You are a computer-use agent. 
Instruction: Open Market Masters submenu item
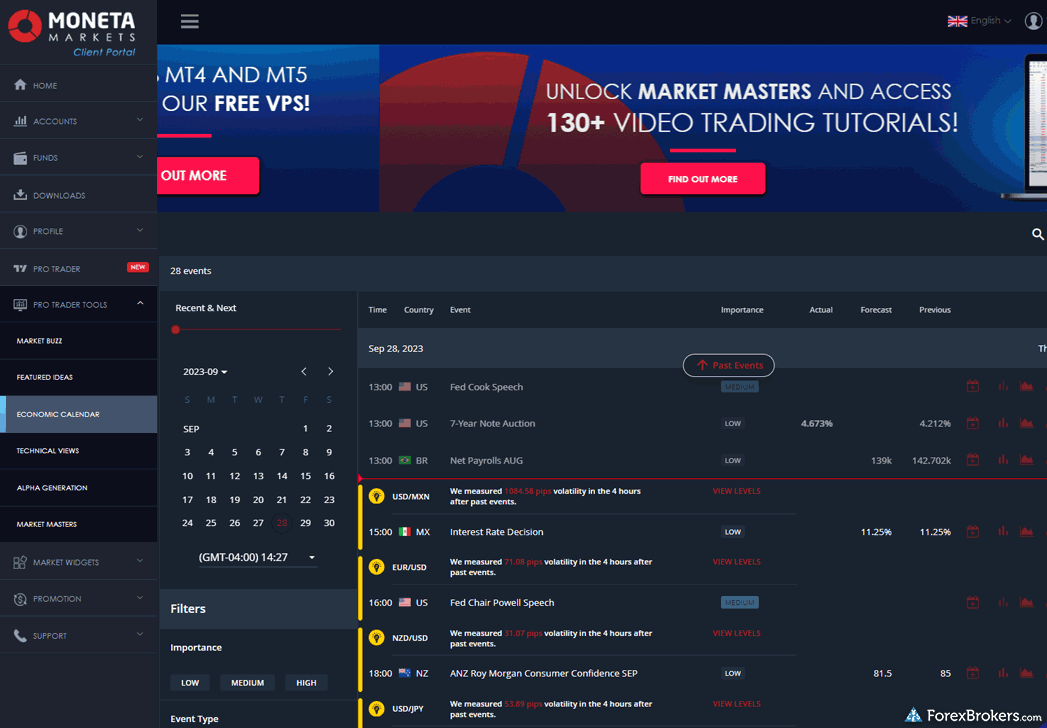[78, 524]
